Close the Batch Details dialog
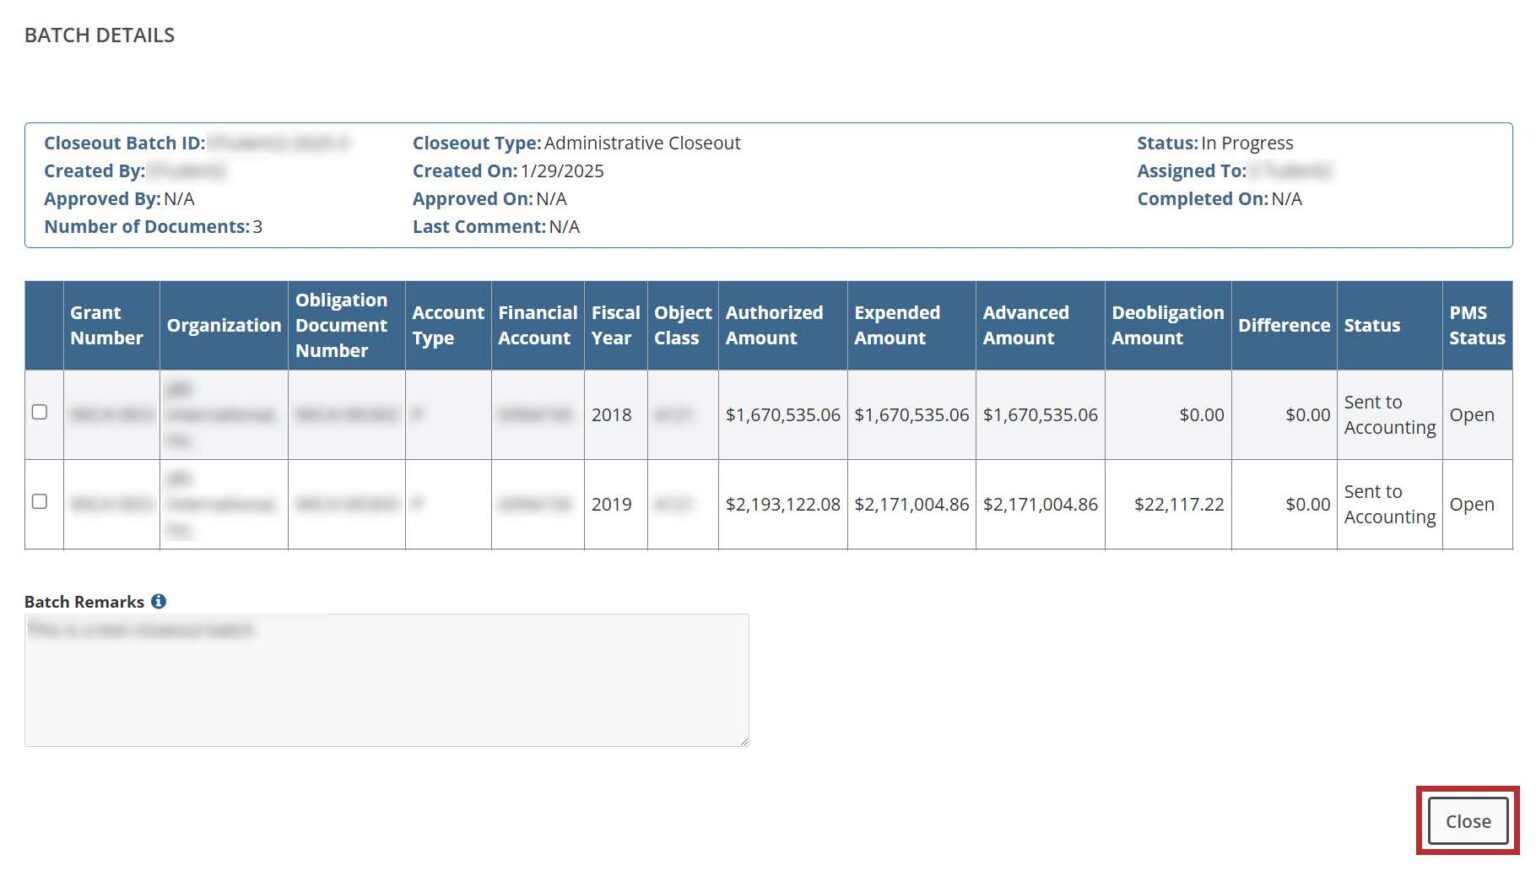 1467,821
